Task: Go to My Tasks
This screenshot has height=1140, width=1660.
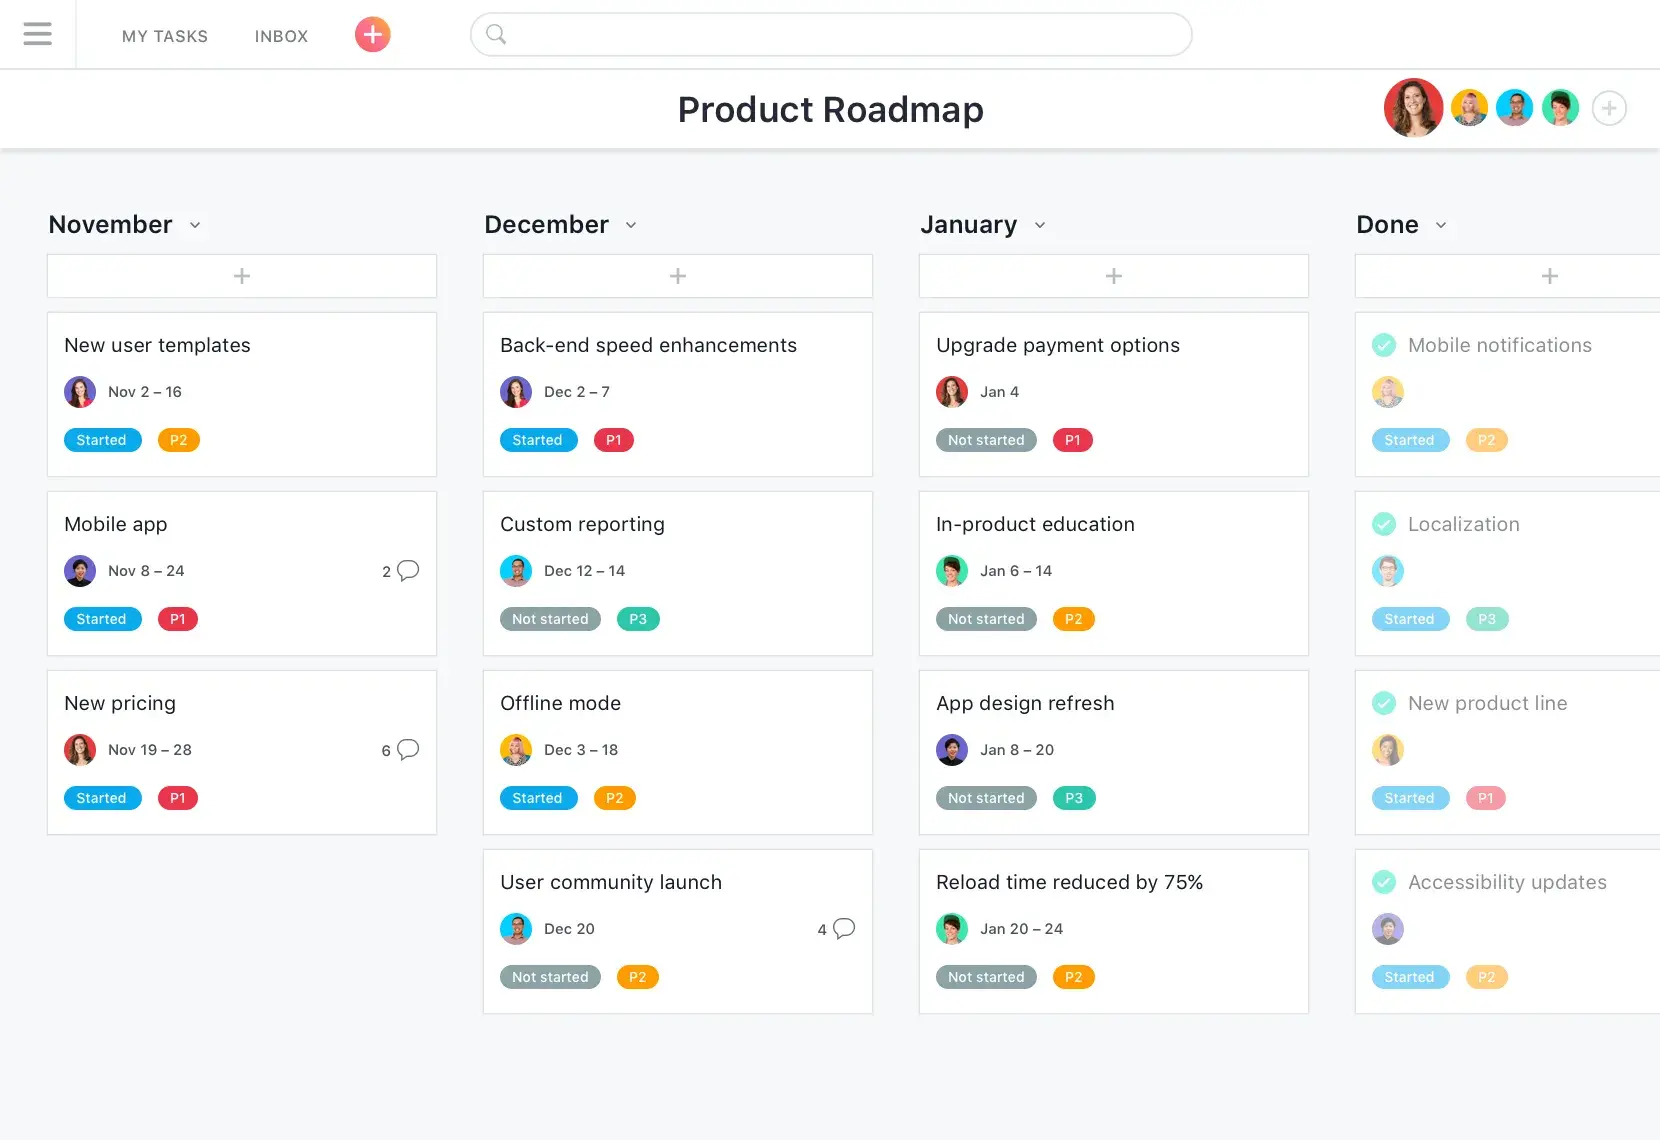Action: [165, 36]
